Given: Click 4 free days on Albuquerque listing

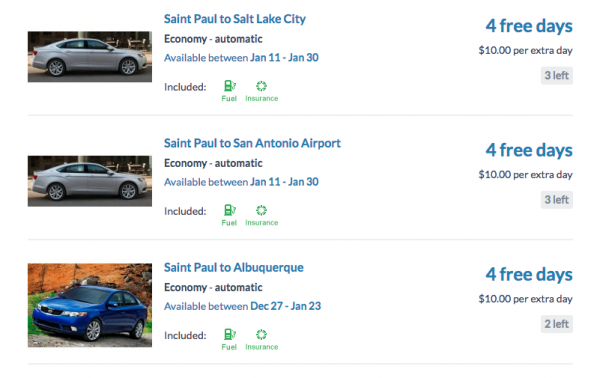Looking at the screenshot, I should (x=529, y=275).
